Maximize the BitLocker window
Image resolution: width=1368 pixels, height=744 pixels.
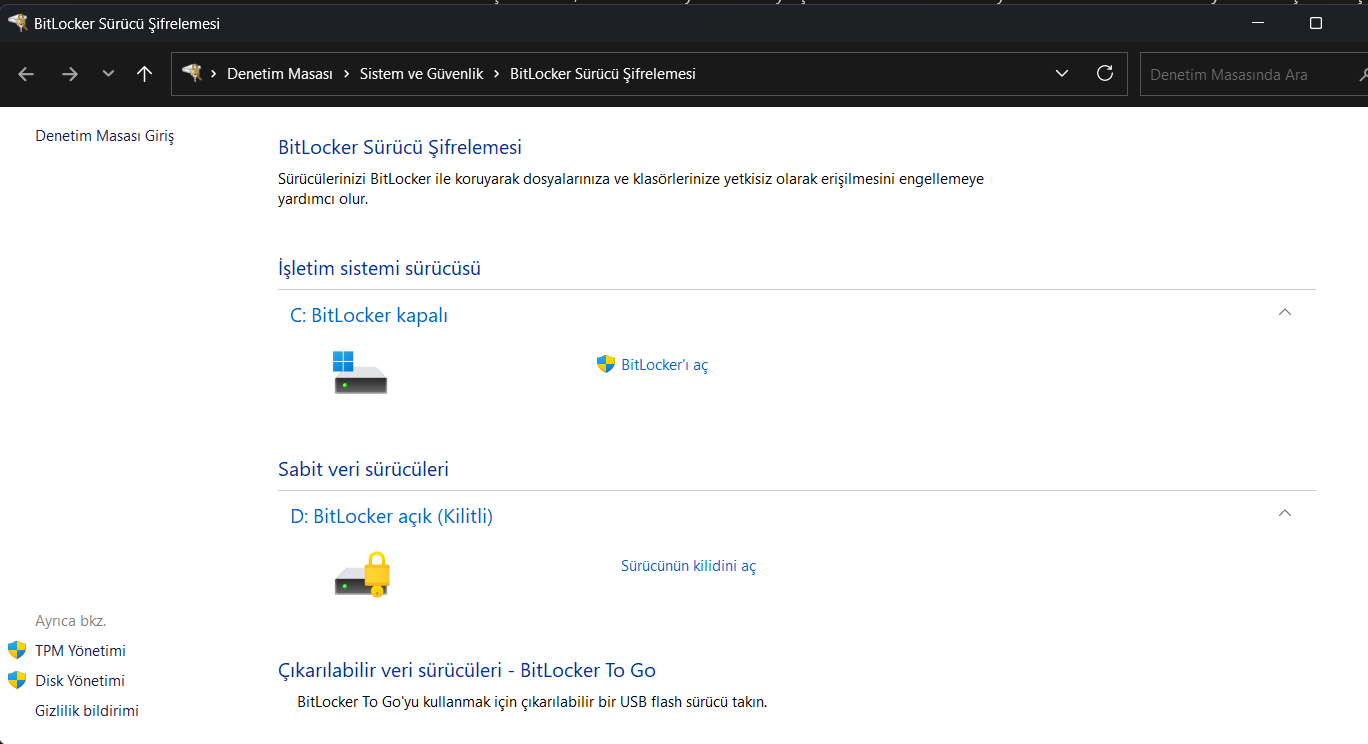[x=1316, y=23]
